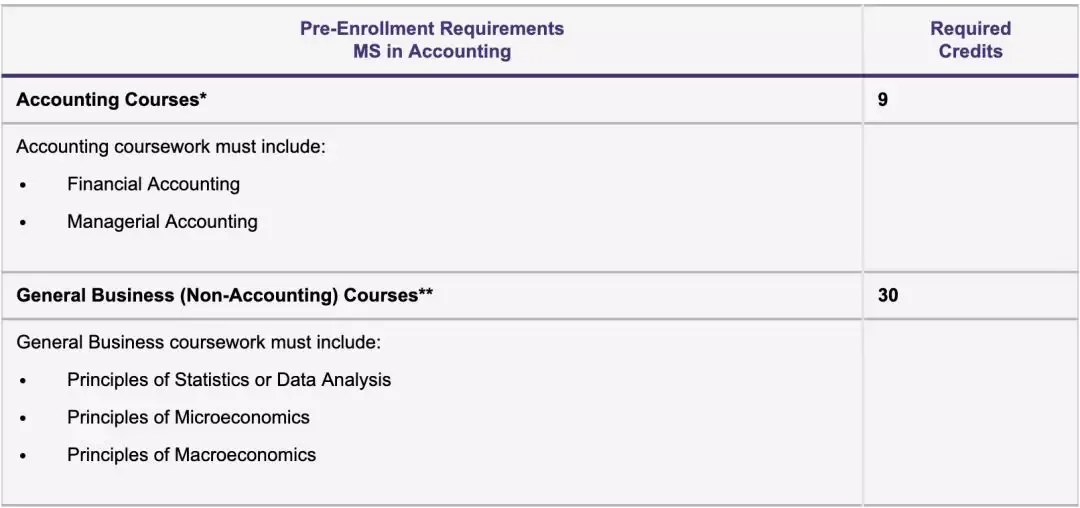Click 'Accounting coursework must include:' text
1080x508 pixels.
tap(171, 147)
